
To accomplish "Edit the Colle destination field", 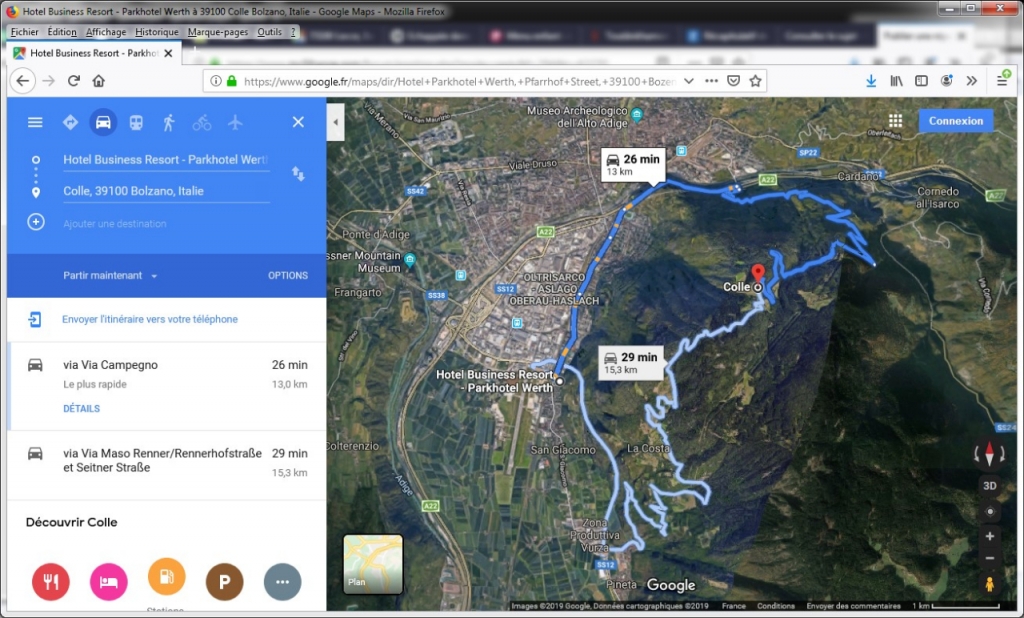I will point(166,191).
